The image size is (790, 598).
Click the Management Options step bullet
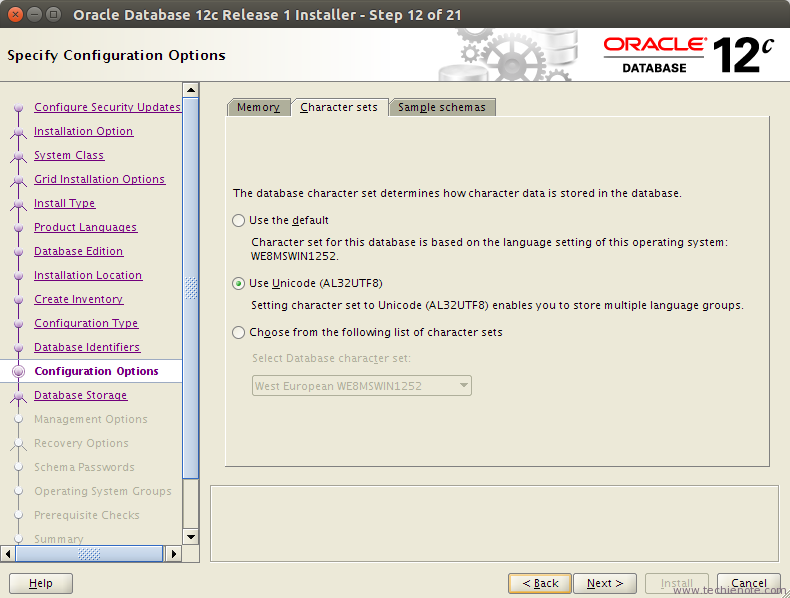point(19,419)
